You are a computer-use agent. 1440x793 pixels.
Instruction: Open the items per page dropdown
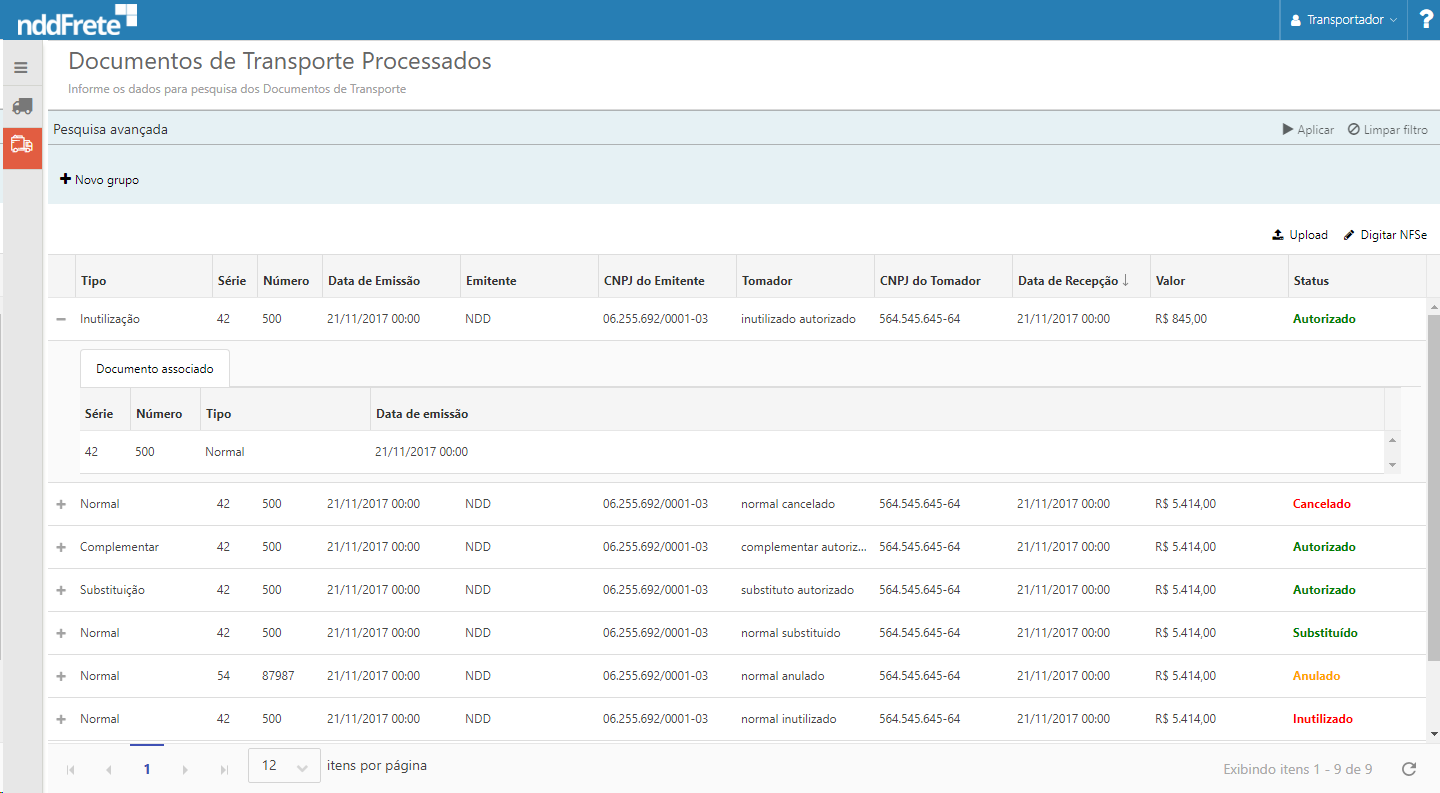(x=284, y=766)
